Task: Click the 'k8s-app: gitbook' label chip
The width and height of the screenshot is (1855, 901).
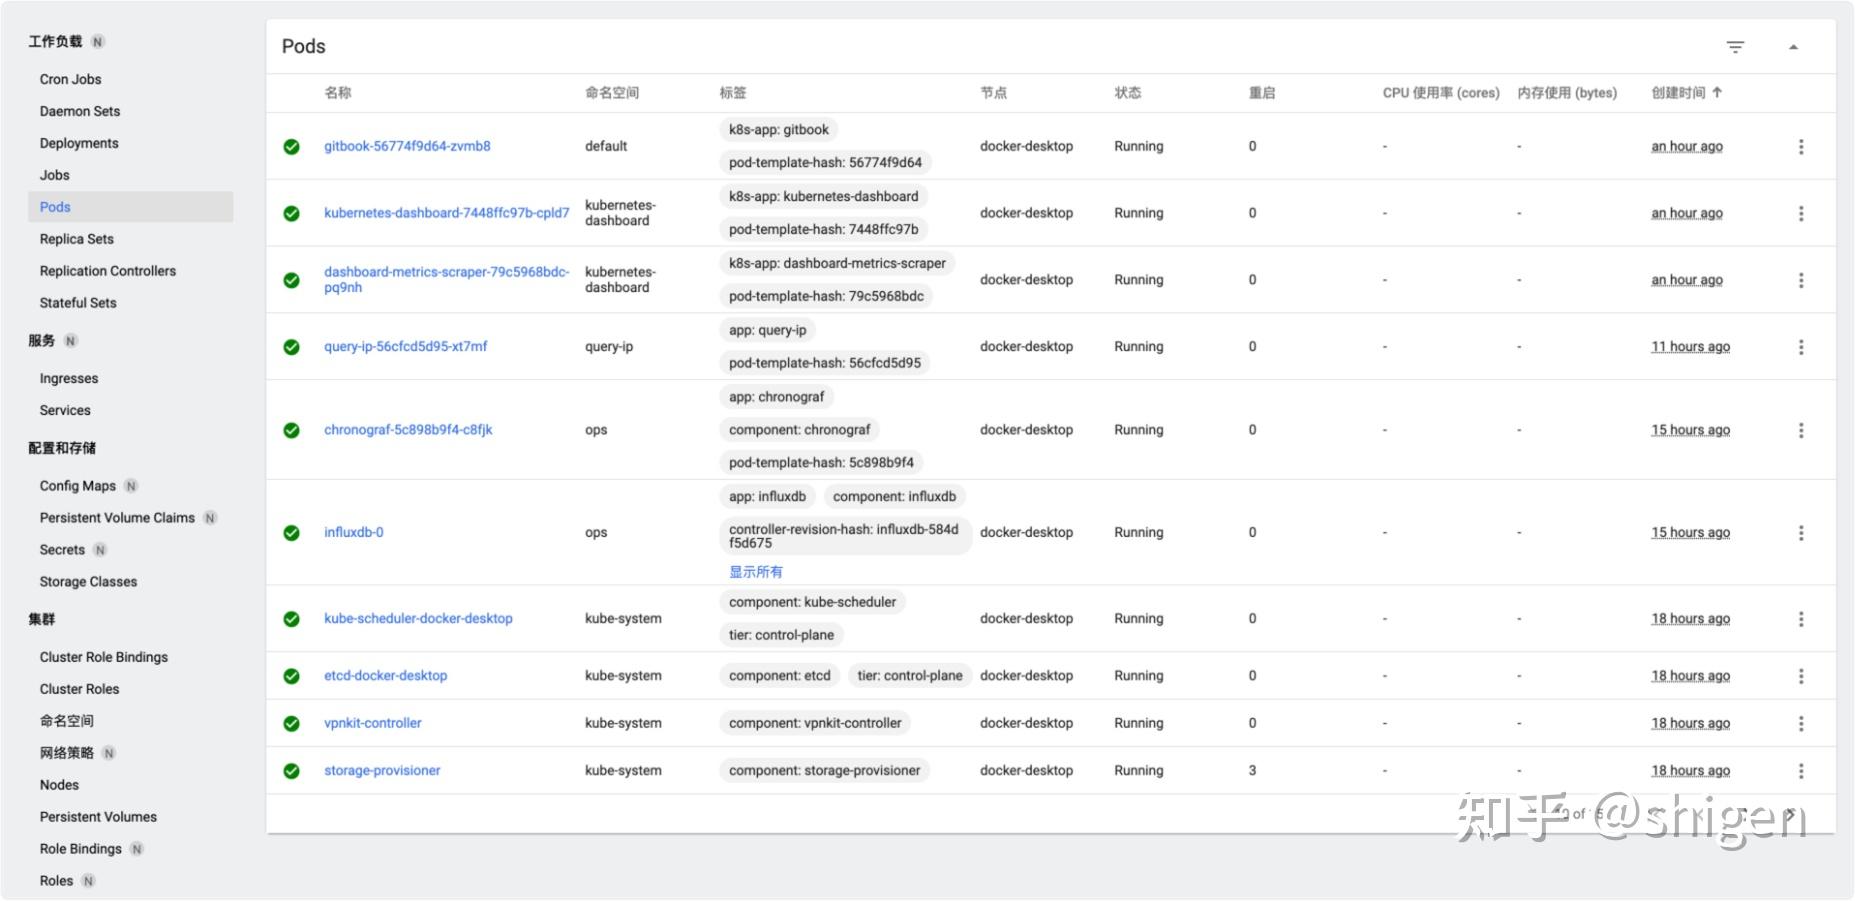Action: coord(778,130)
